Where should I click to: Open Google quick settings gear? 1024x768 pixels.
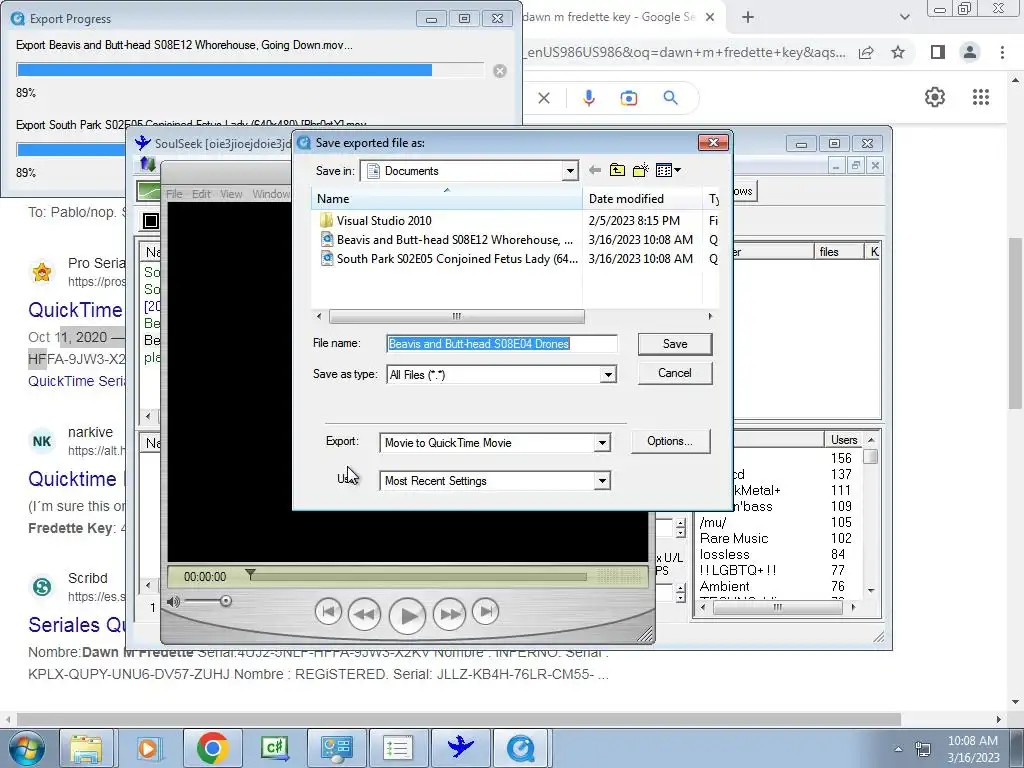(x=935, y=97)
